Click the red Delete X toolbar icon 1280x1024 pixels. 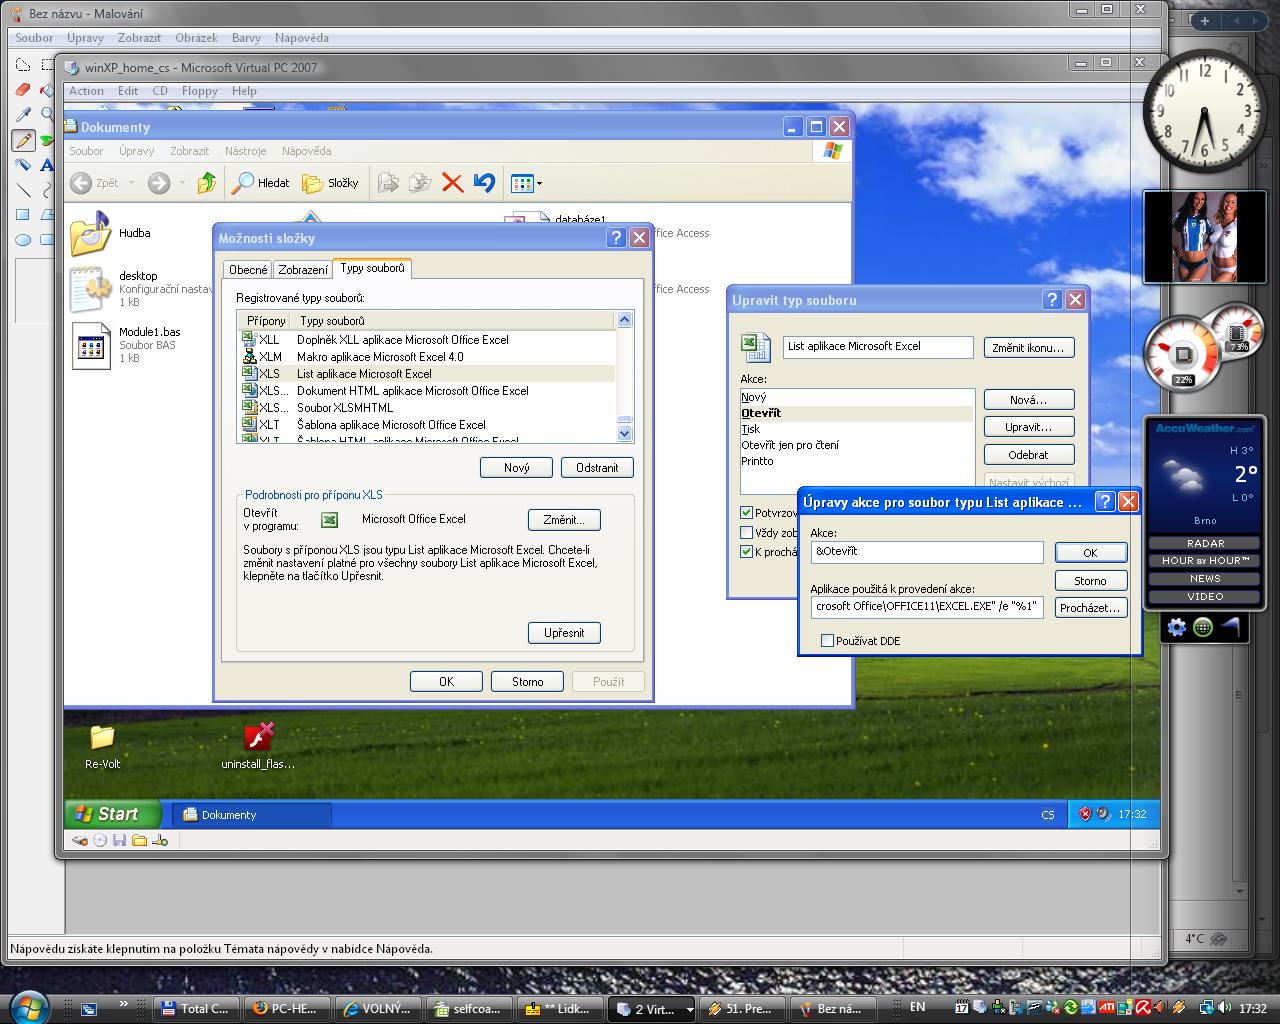[452, 183]
